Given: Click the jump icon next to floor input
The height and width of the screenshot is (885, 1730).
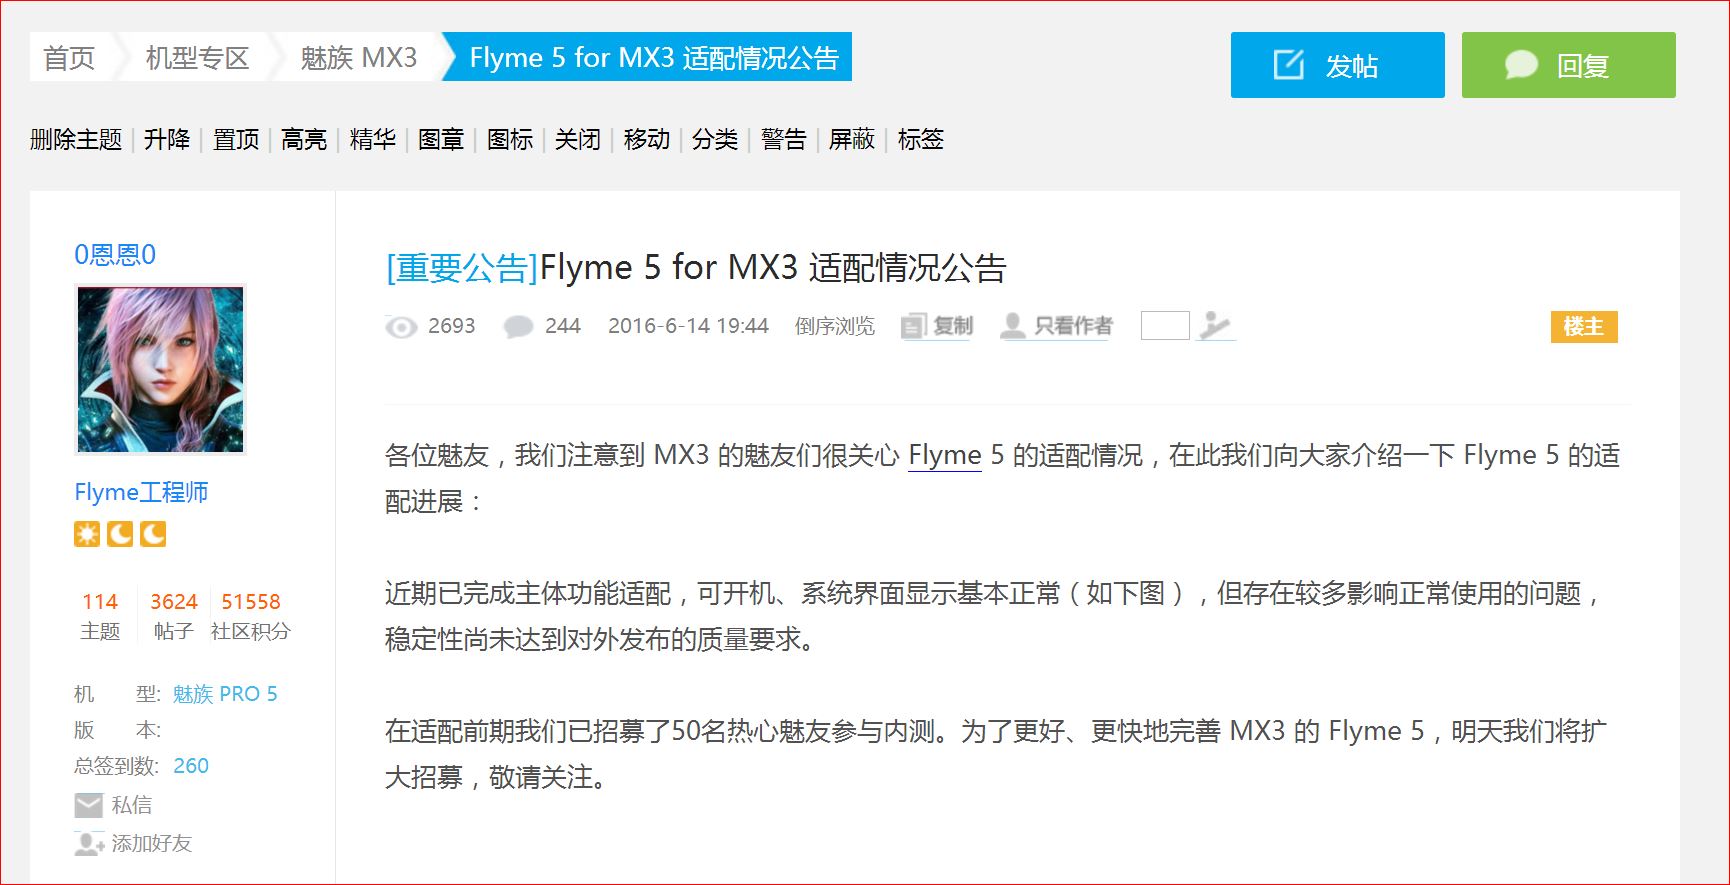Looking at the screenshot, I should [1215, 326].
